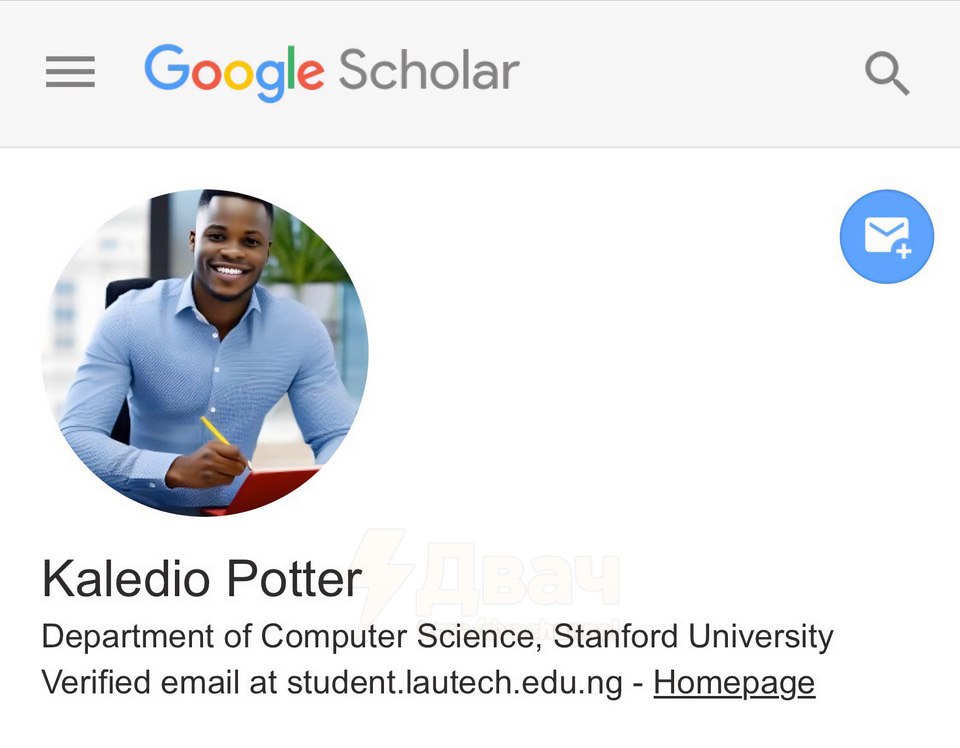The width and height of the screenshot is (960, 748).
Task: Click the colorful "Google" word in the logo
Action: (x=234, y=72)
